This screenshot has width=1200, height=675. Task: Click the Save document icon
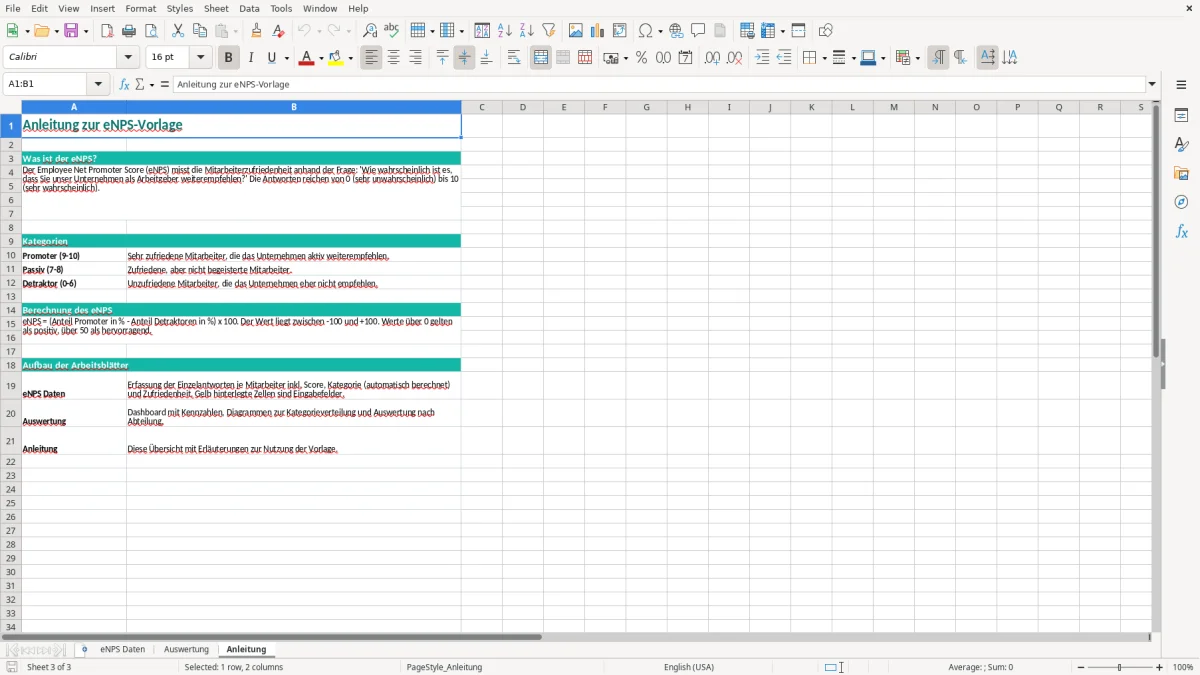[x=71, y=31]
